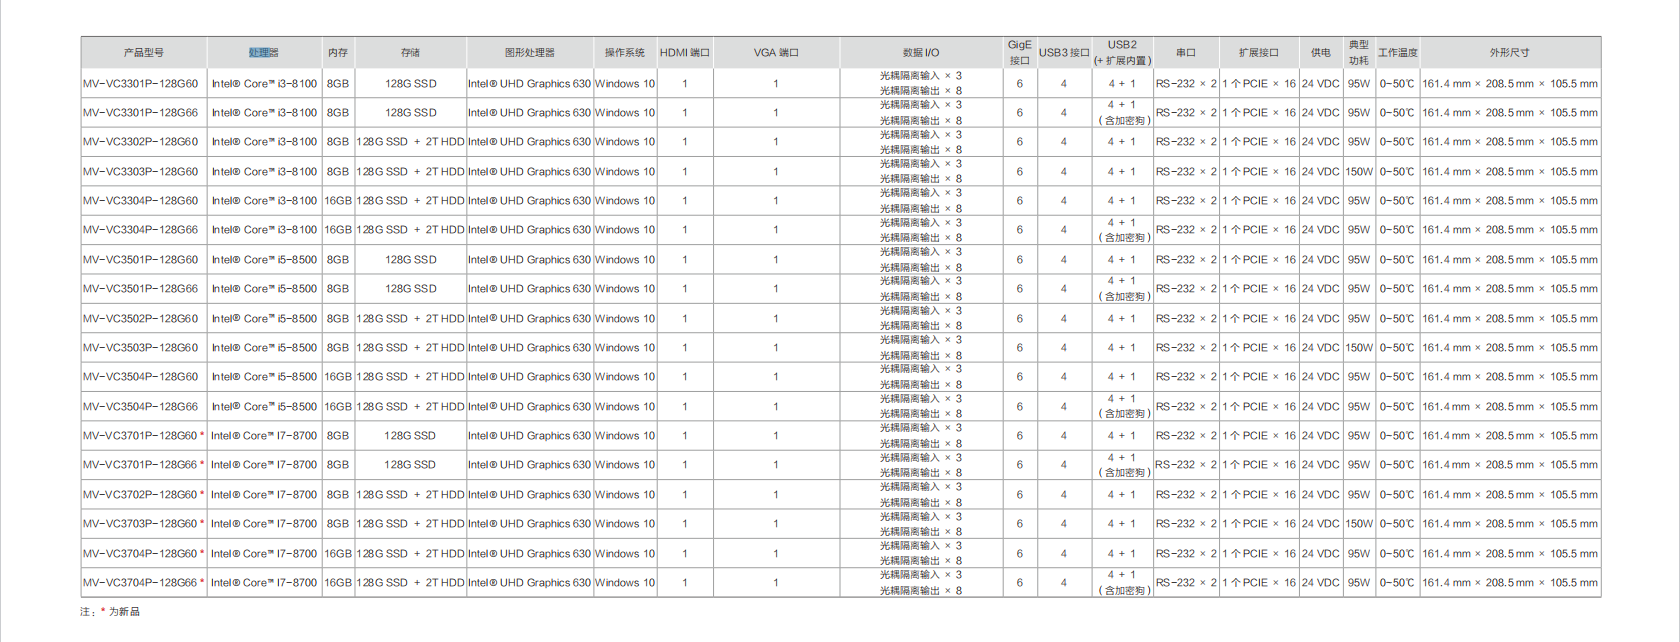Select the 产品型号 column header
The image size is (1680, 642).
coord(144,53)
